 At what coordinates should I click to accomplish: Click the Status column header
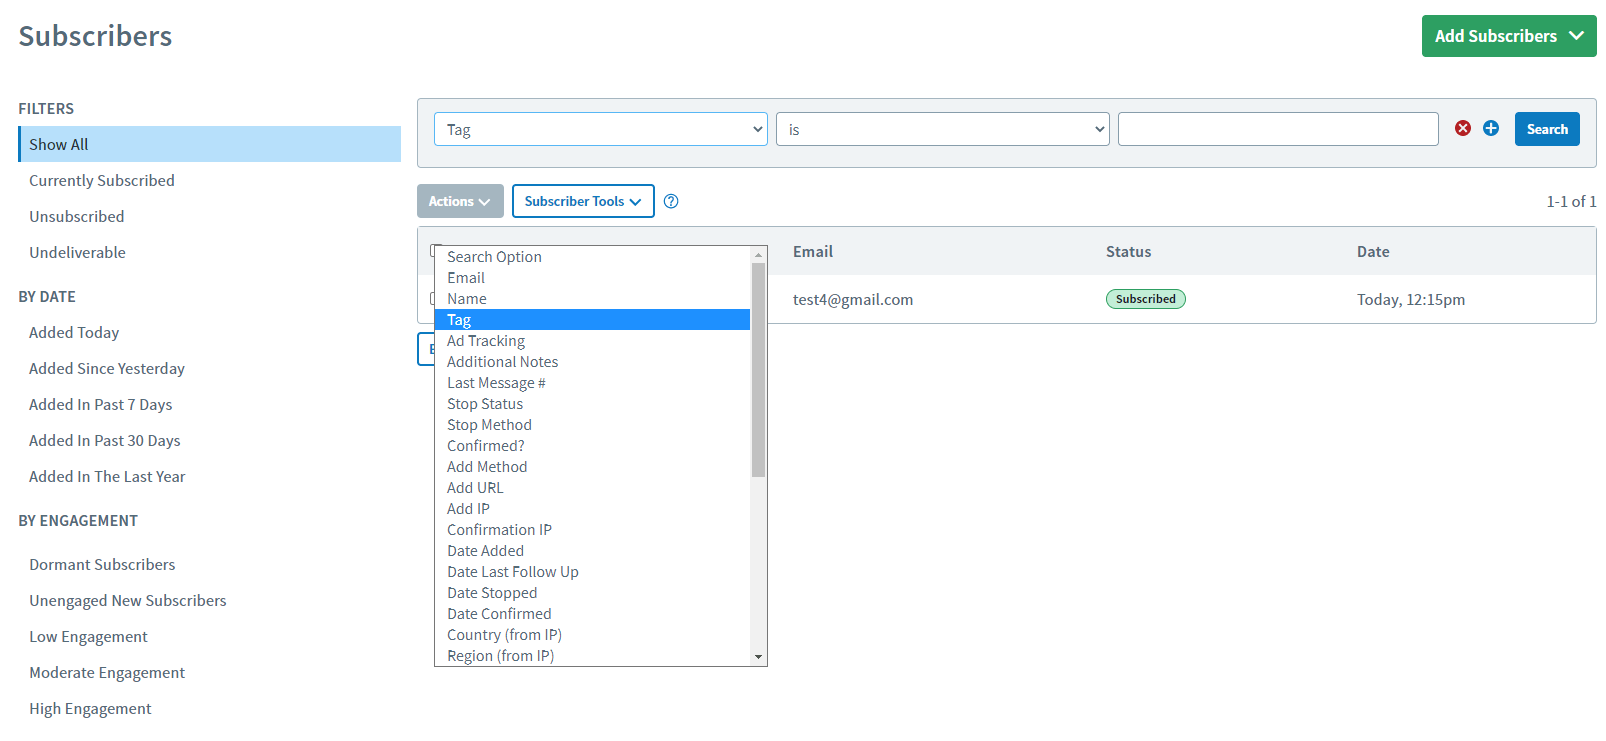coord(1129,252)
